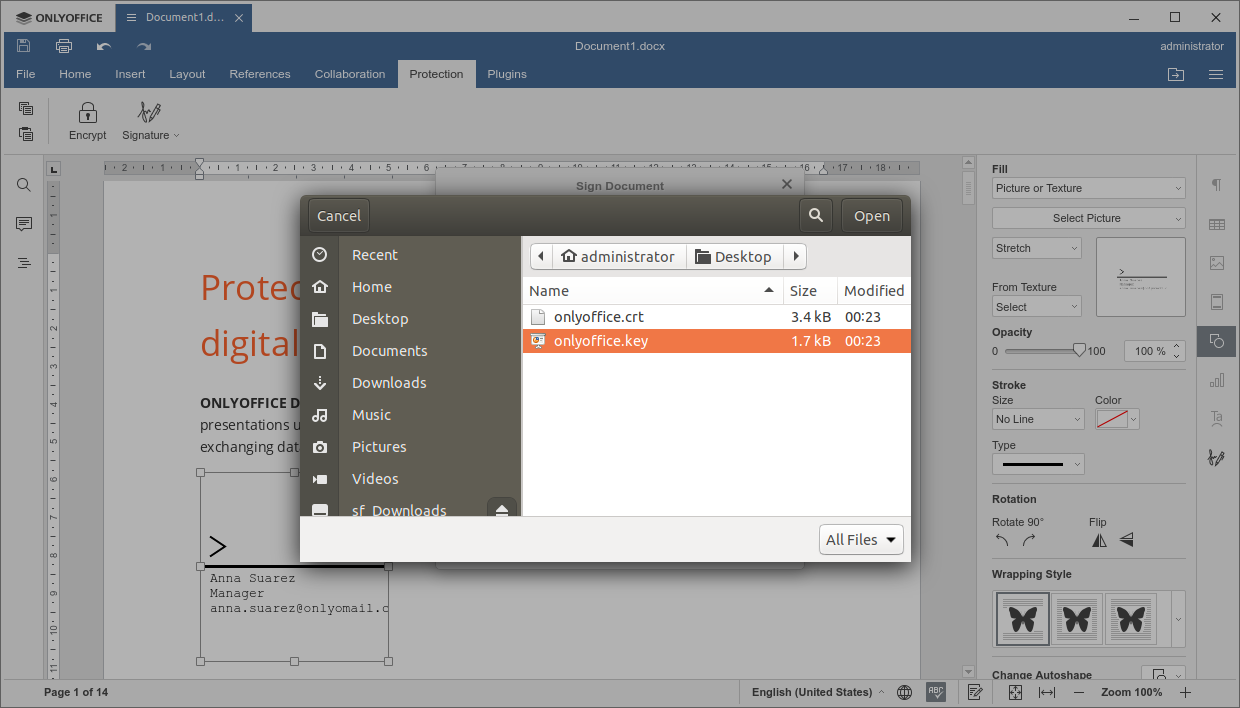Viewport: 1240px width, 708px height.
Task: Toggle spell checking in the status bar
Action: click(x=936, y=691)
